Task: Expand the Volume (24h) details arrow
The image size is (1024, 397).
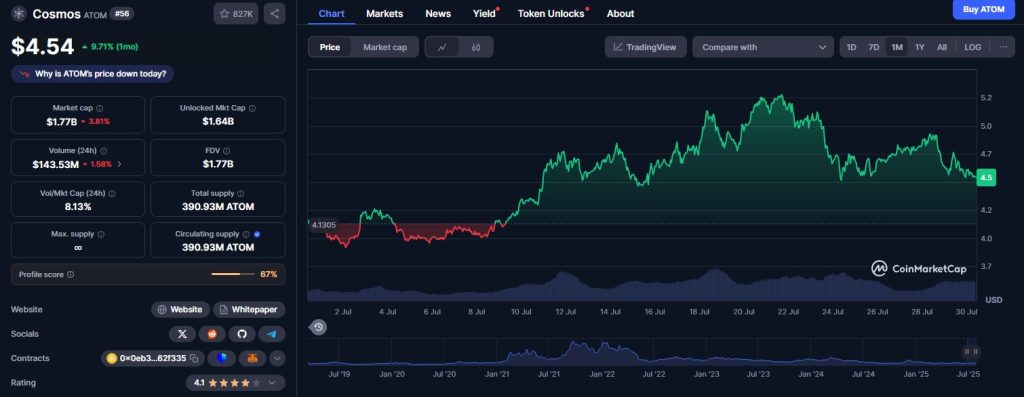Action: (119, 164)
